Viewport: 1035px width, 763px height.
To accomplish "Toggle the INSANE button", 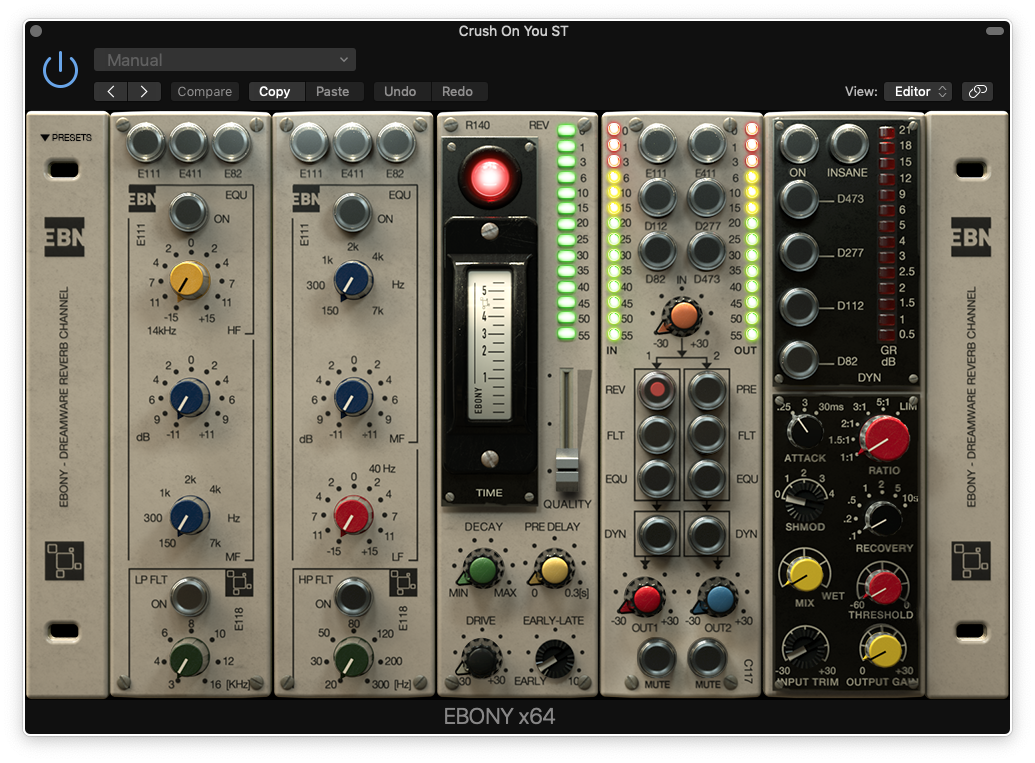I will [x=848, y=143].
